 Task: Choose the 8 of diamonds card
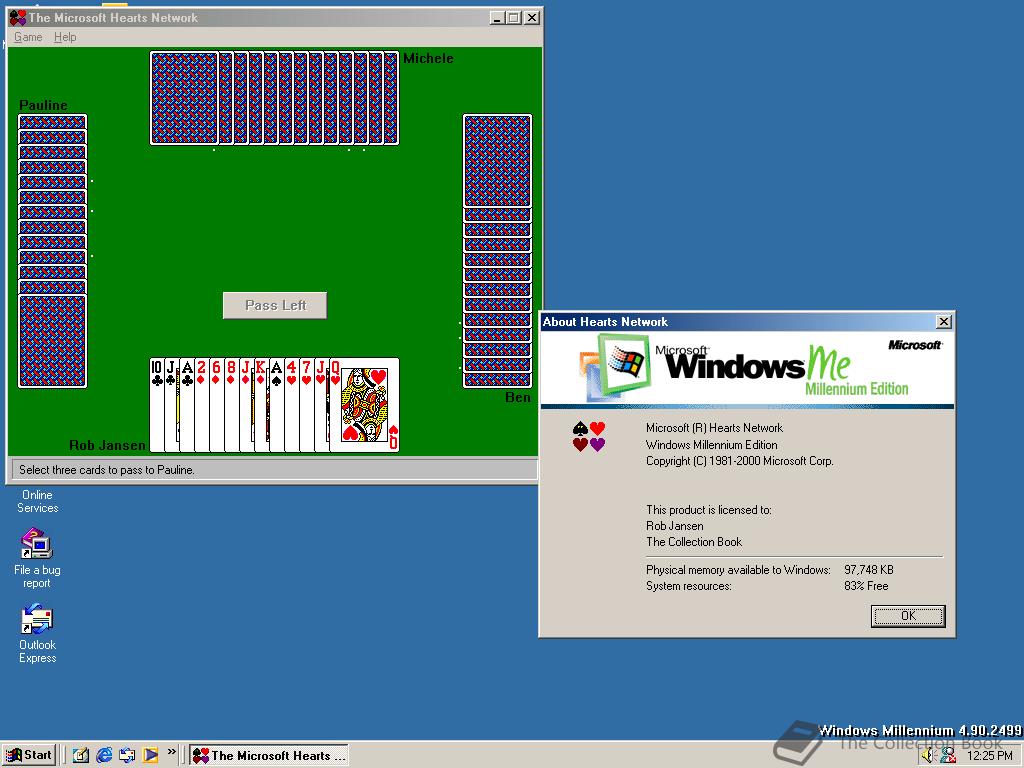[x=232, y=405]
